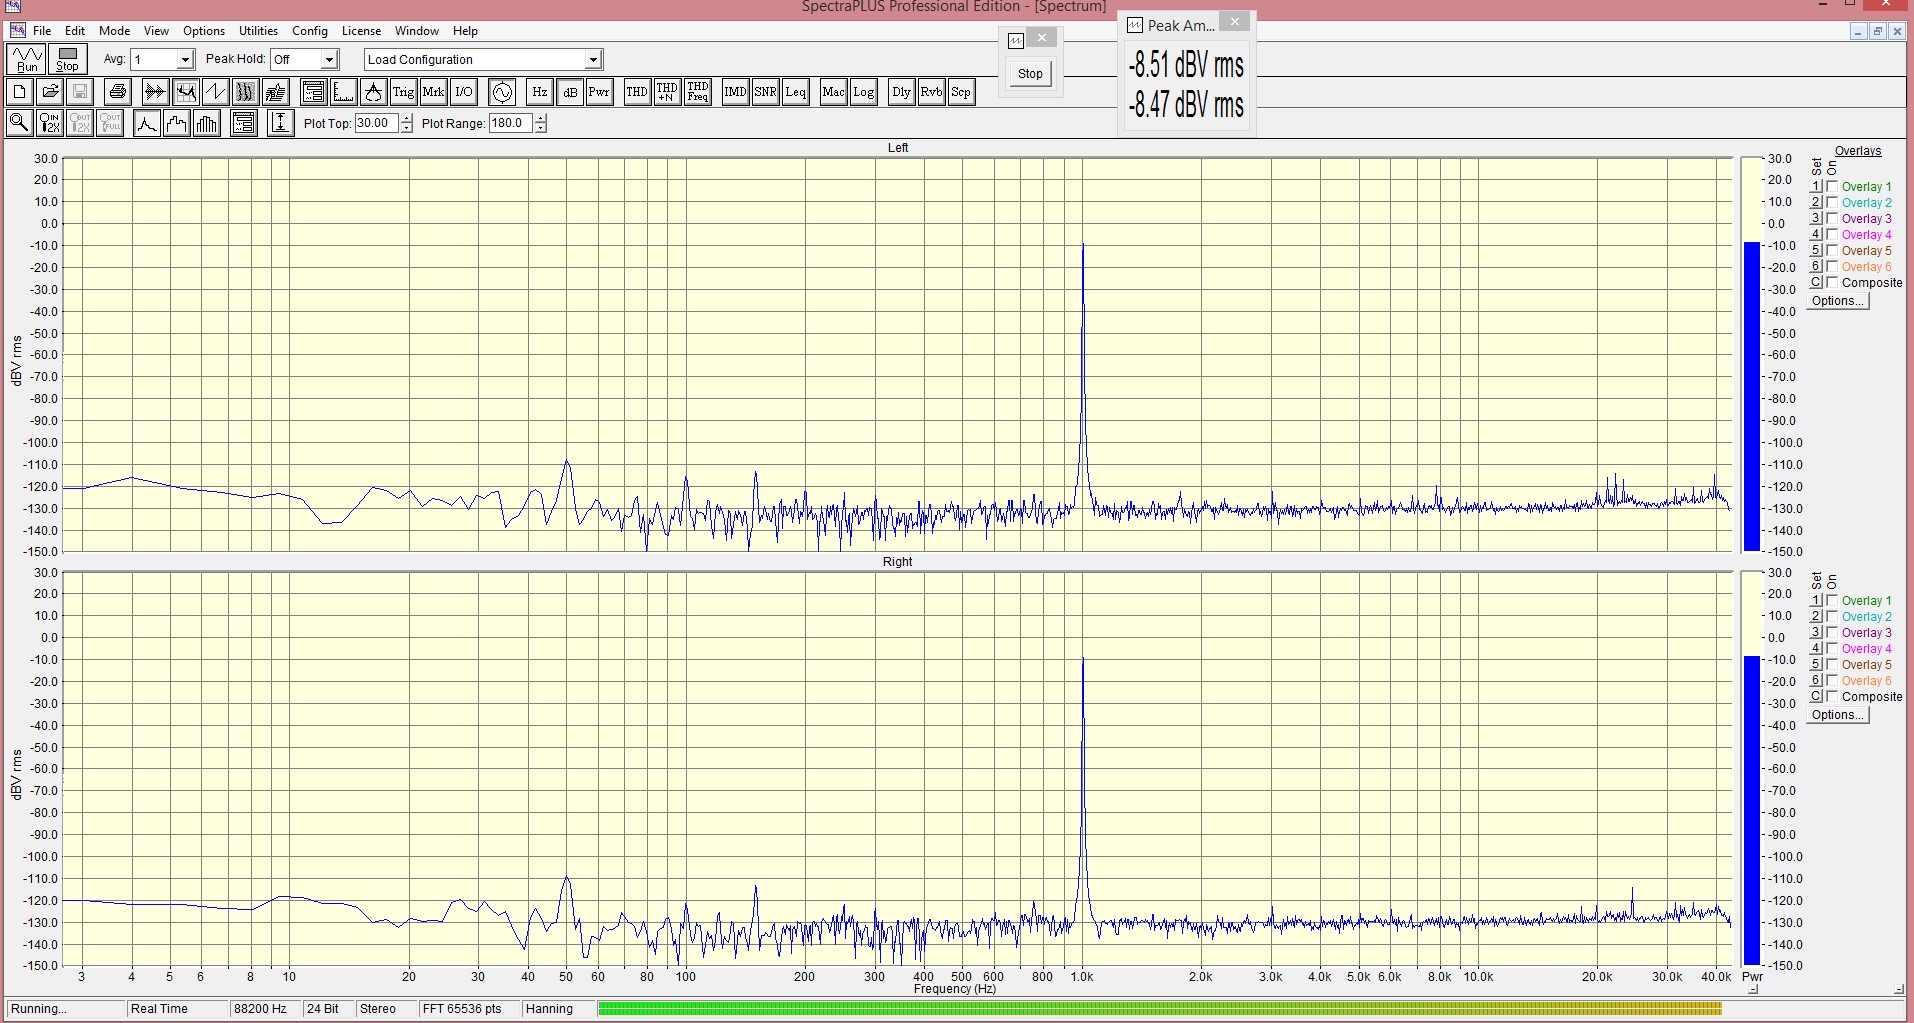1914x1023 pixels.
Task: Expand the Load Configuration combo box
Action: pos(592,60)
